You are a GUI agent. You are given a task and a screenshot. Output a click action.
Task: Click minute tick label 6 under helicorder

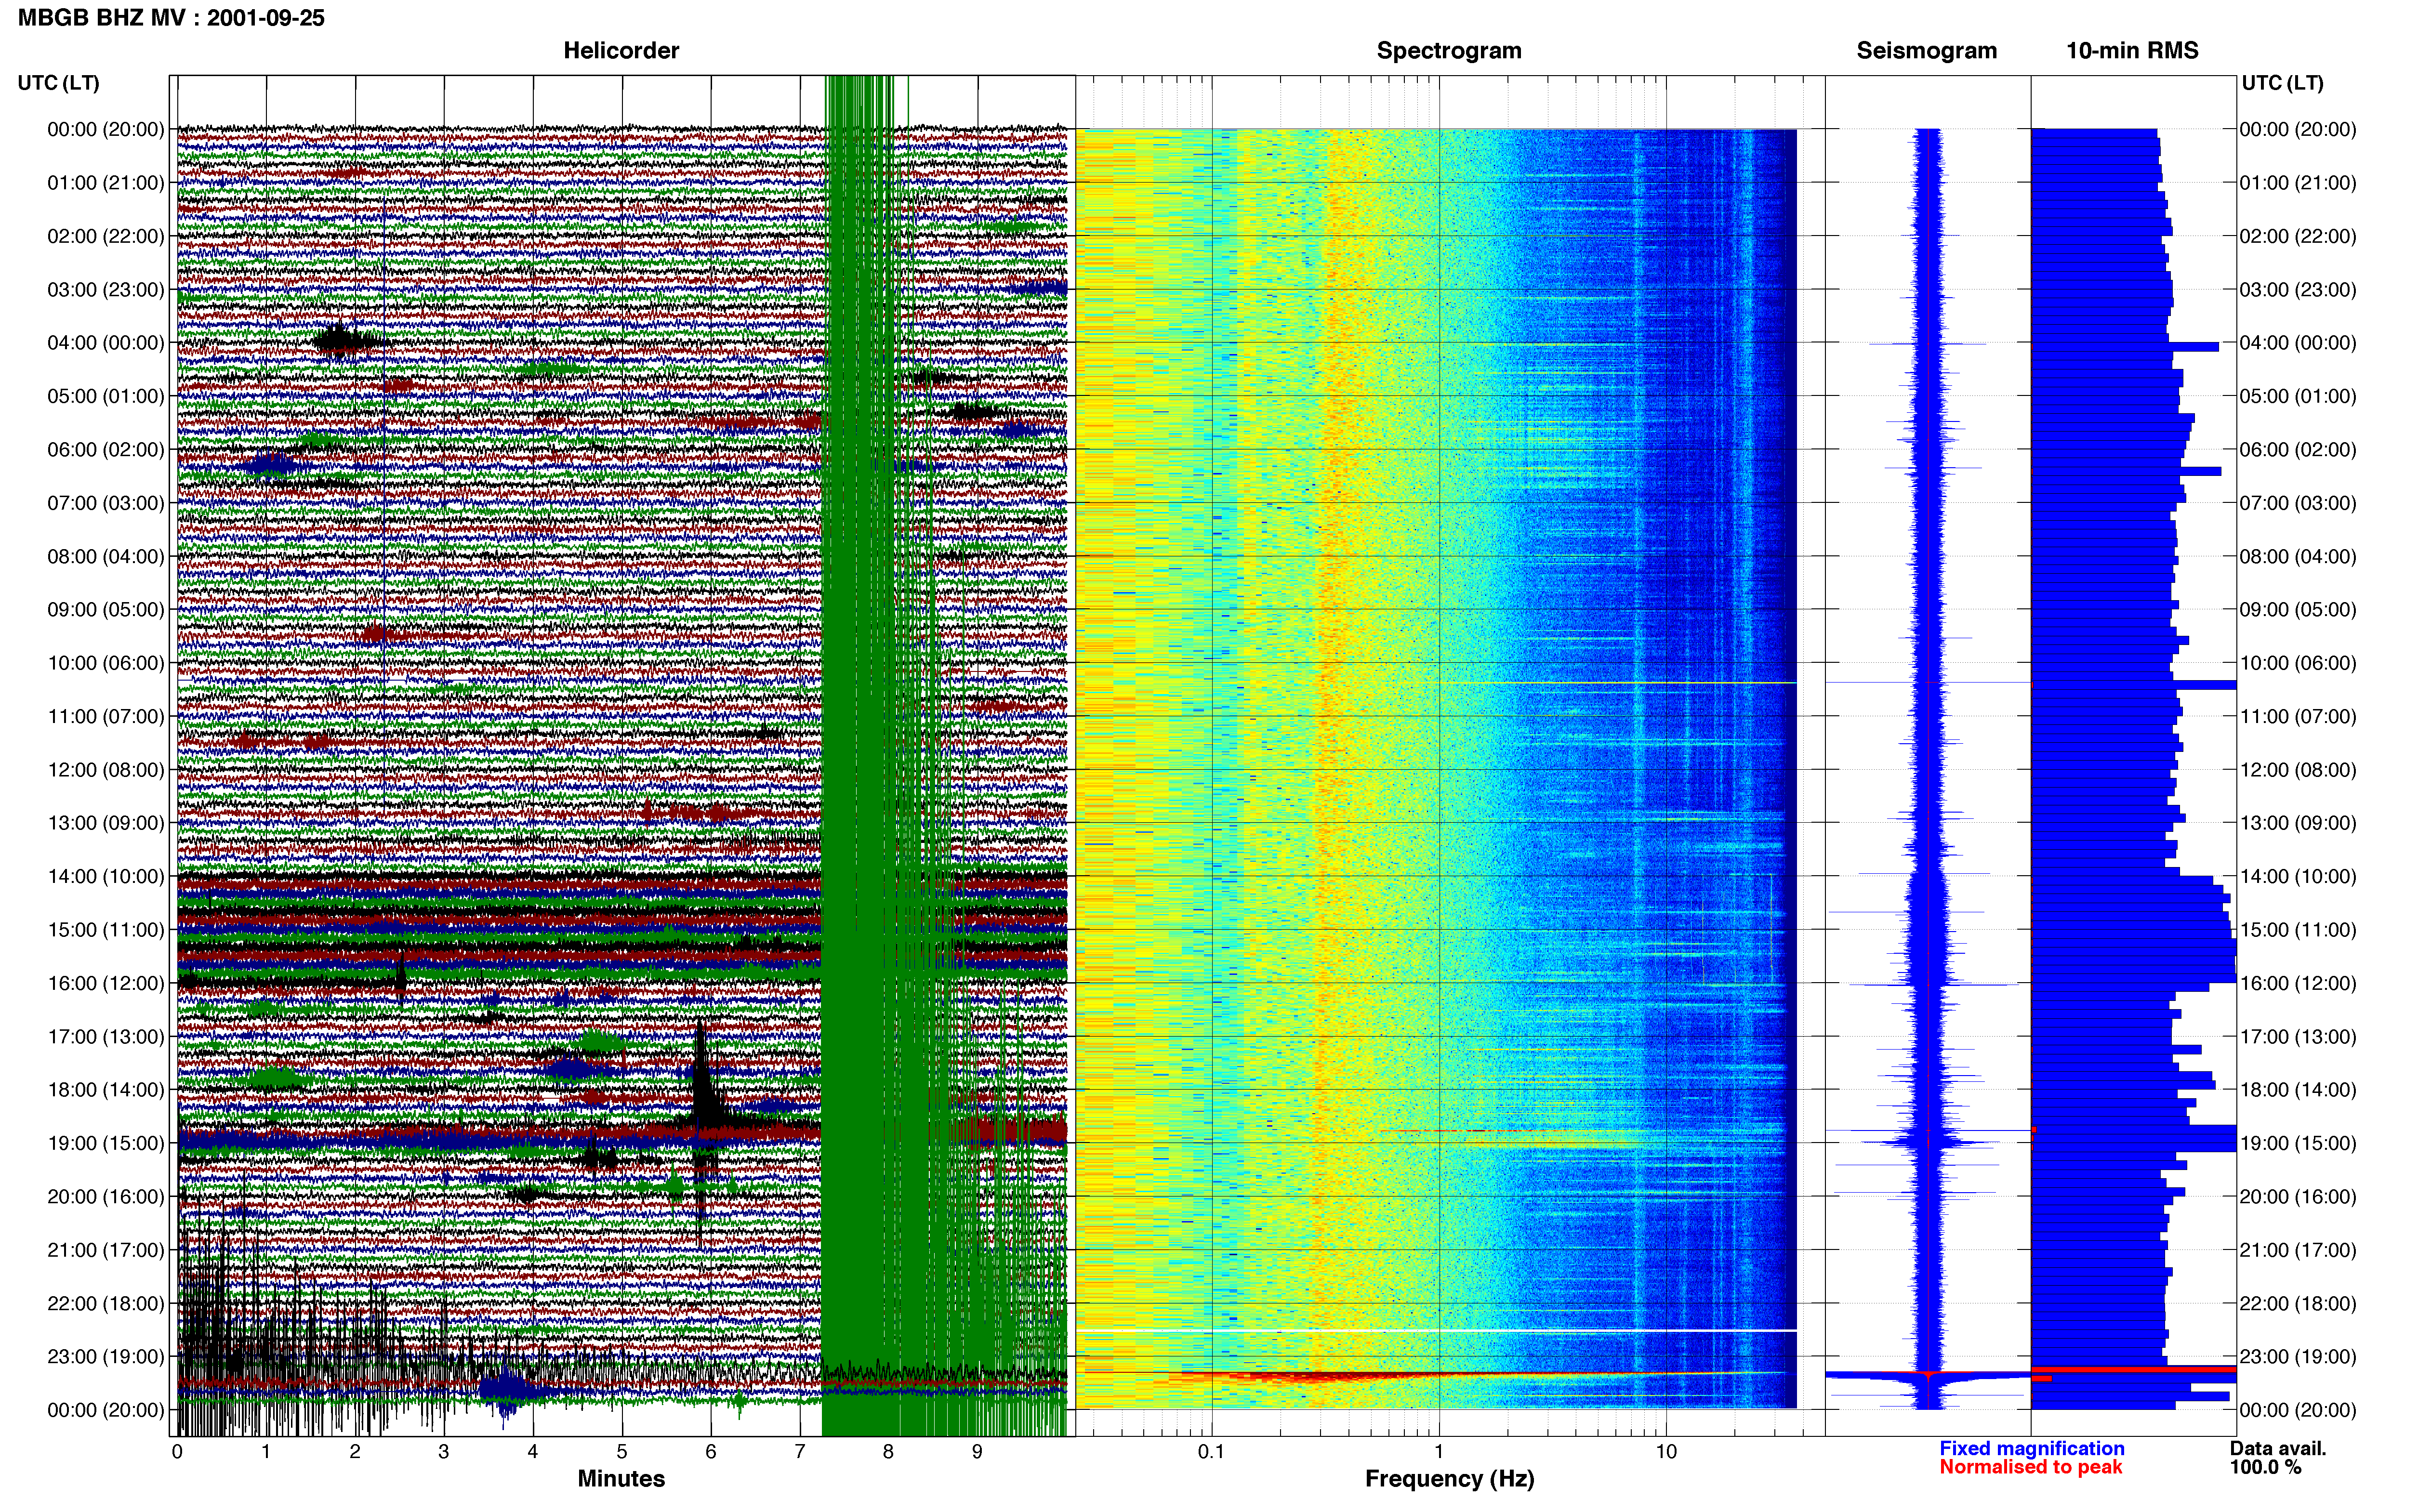[x=711, y=1452]
